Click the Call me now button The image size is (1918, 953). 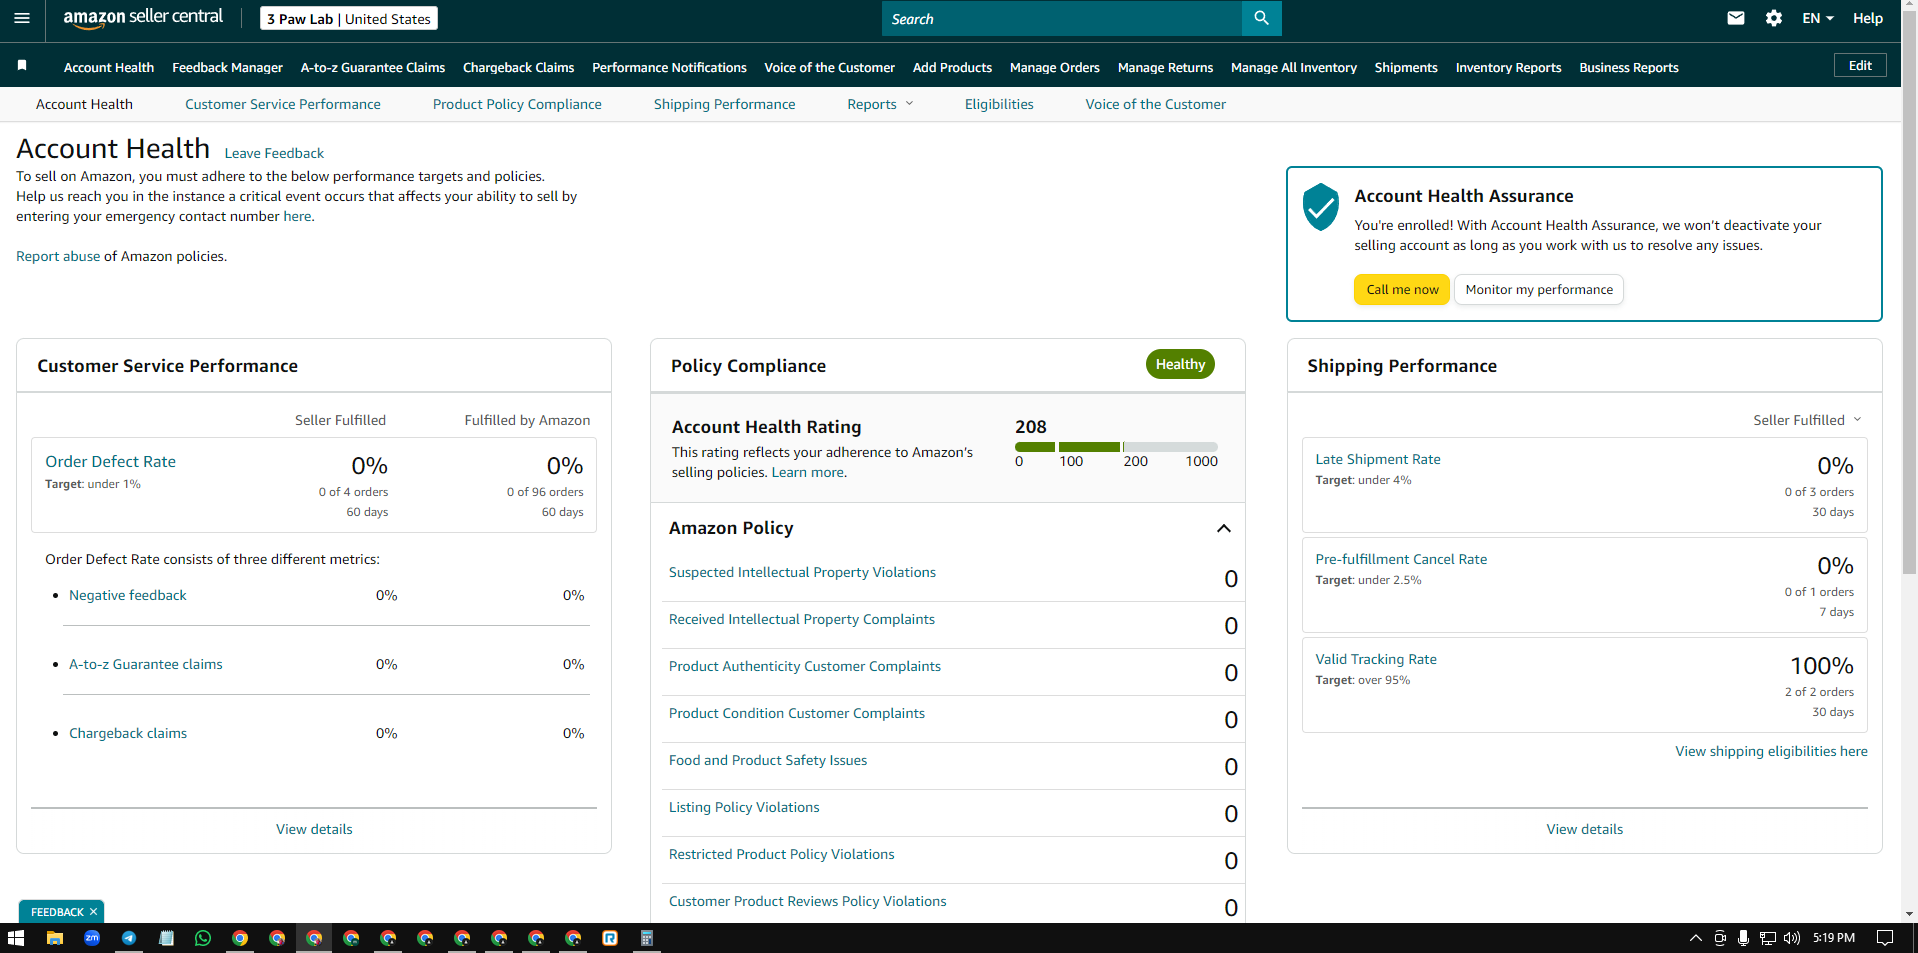tap(1402, 290)
